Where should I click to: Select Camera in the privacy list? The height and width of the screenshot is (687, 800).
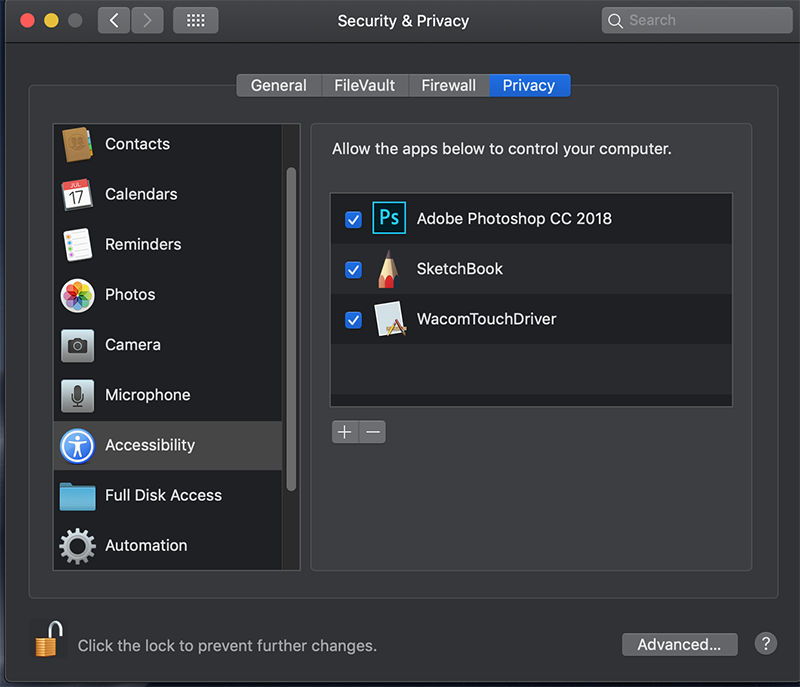point(167,345)
